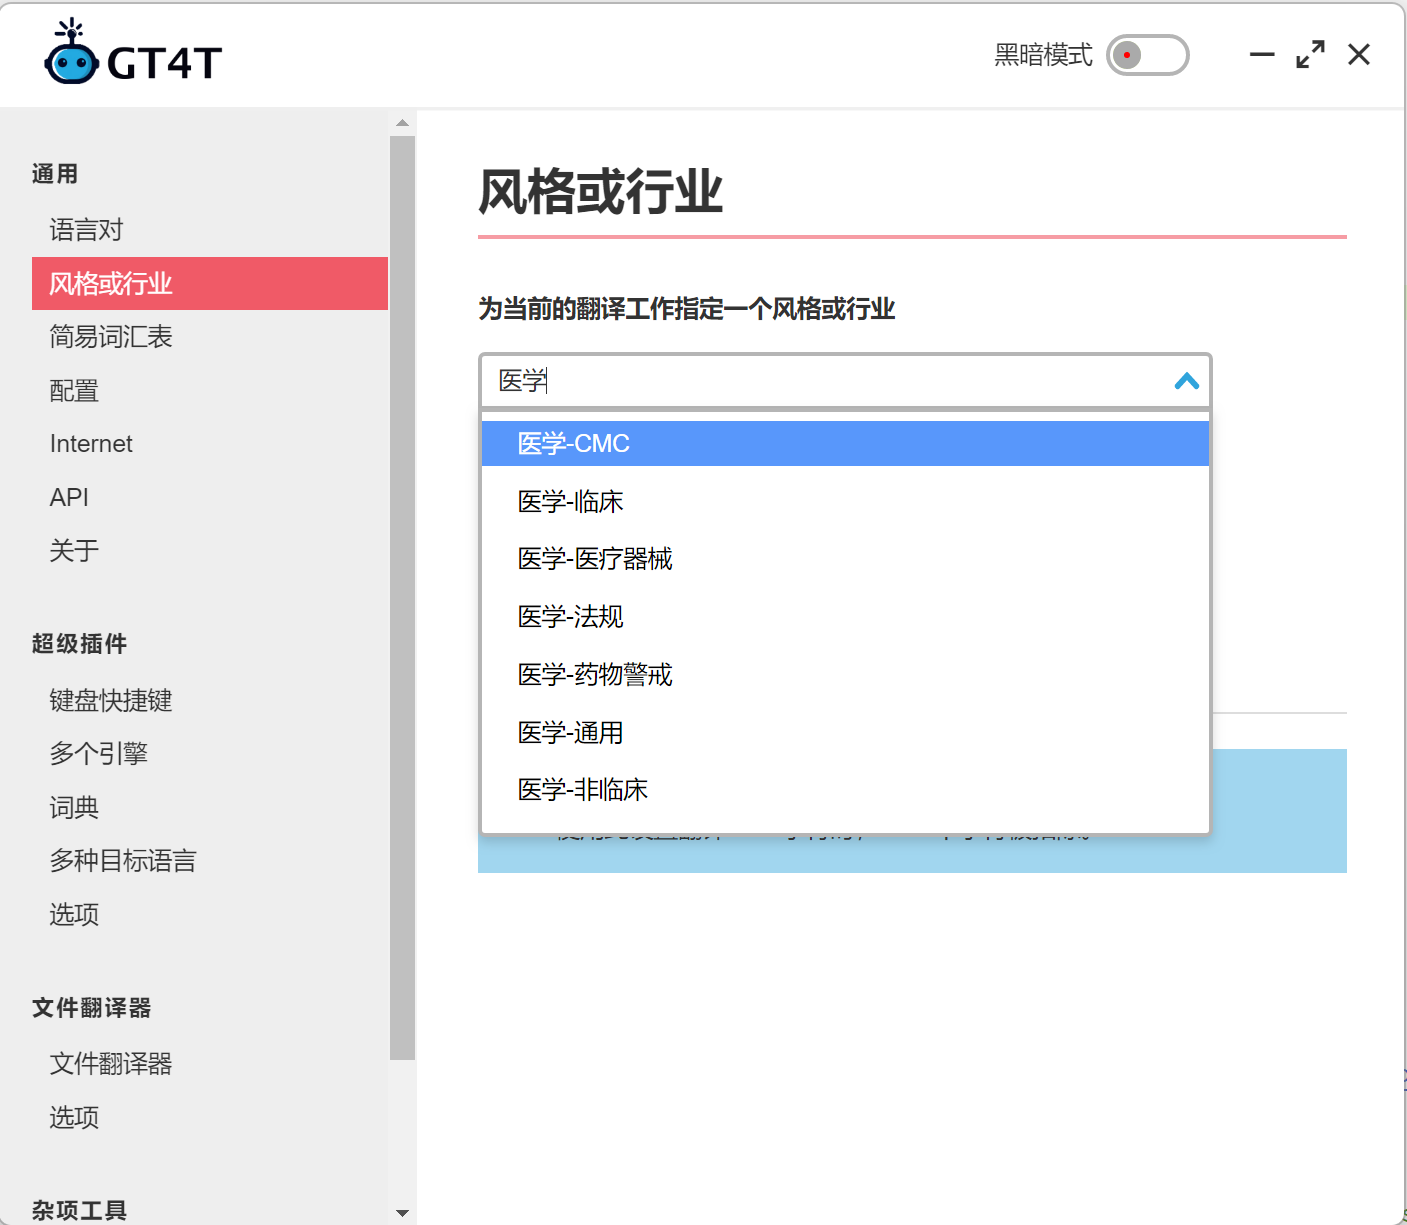Screen dimensions: 1407x1225
Task: Open 语言对 settings page
Action: [86, 230]
